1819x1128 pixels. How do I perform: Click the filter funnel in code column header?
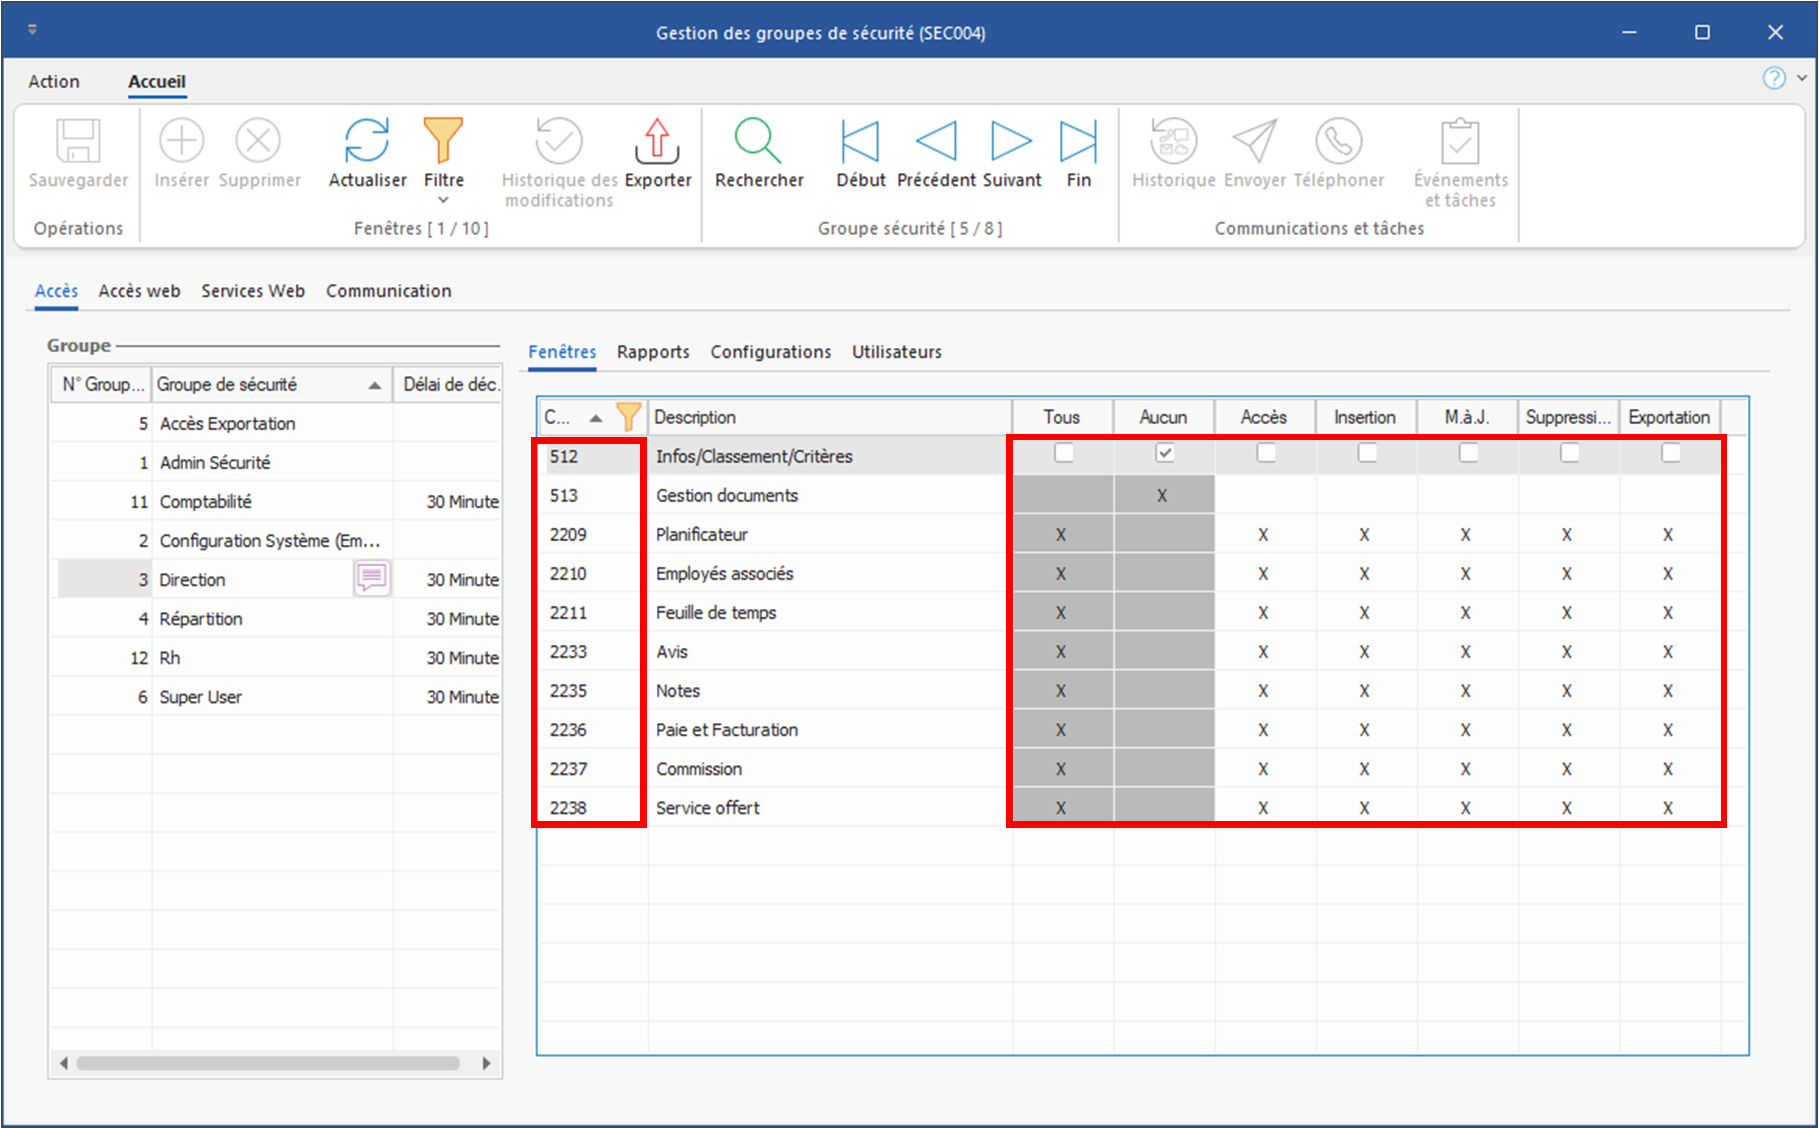628,416
